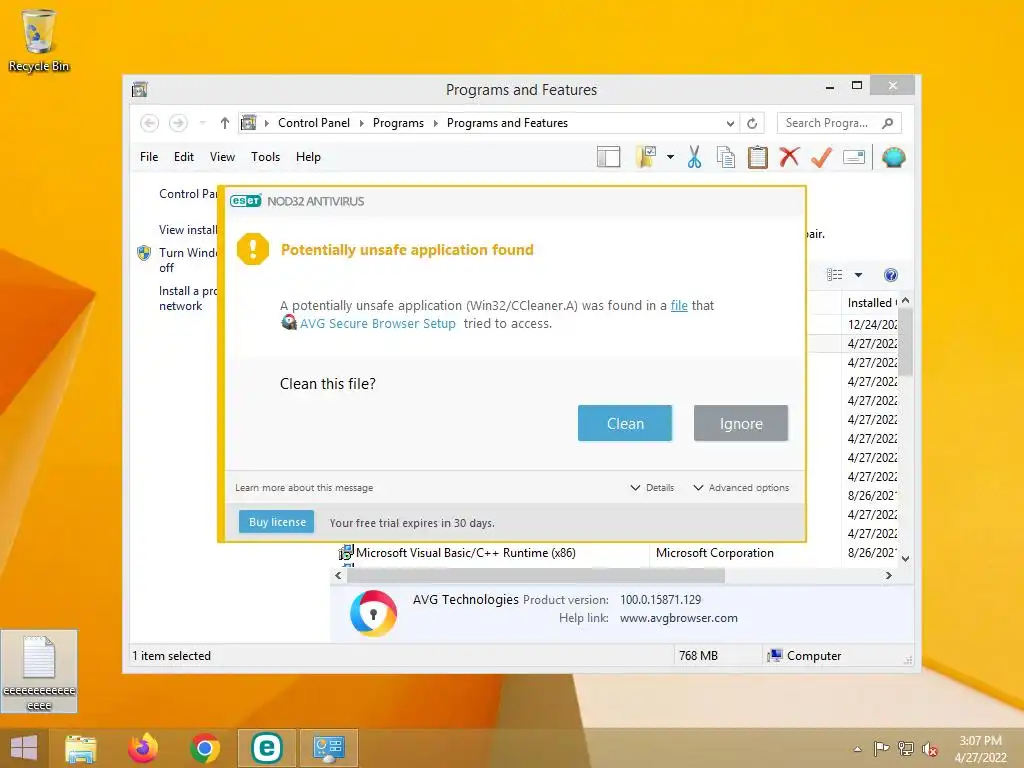Click Turn Windows features on or off link

[x=188, y=260]
